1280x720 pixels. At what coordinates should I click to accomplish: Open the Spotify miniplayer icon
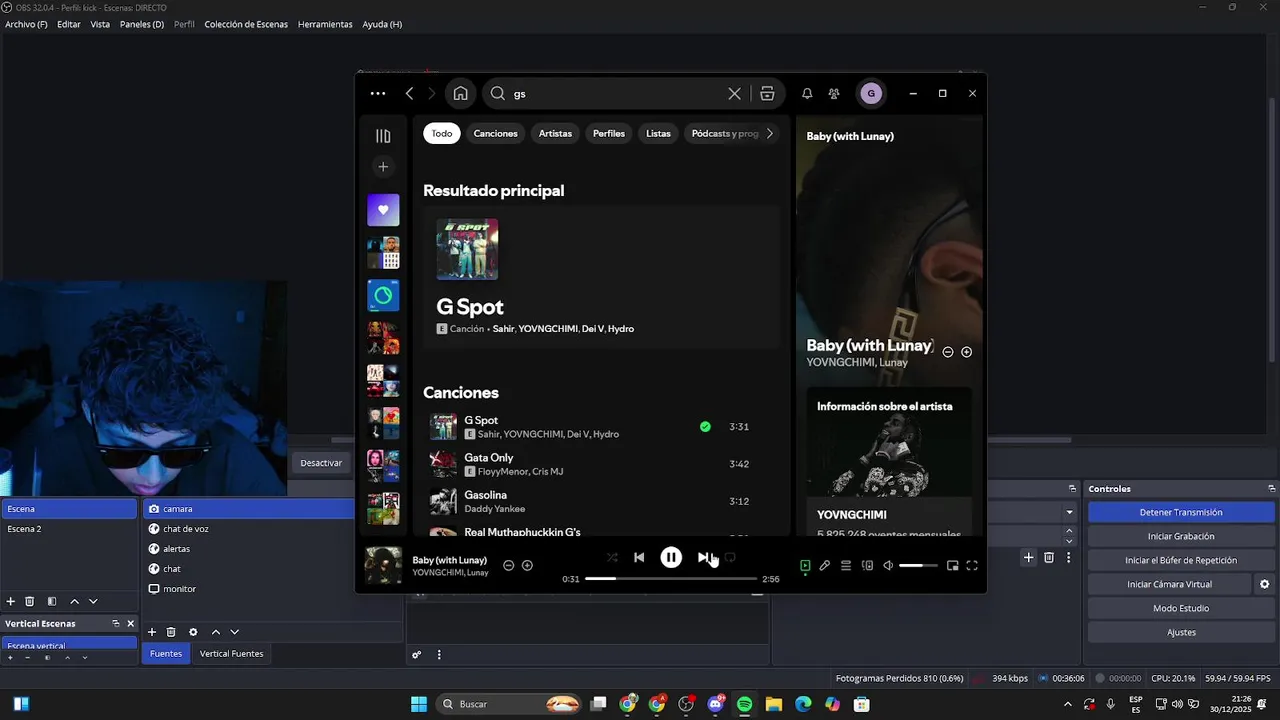(x=952, y=565)
